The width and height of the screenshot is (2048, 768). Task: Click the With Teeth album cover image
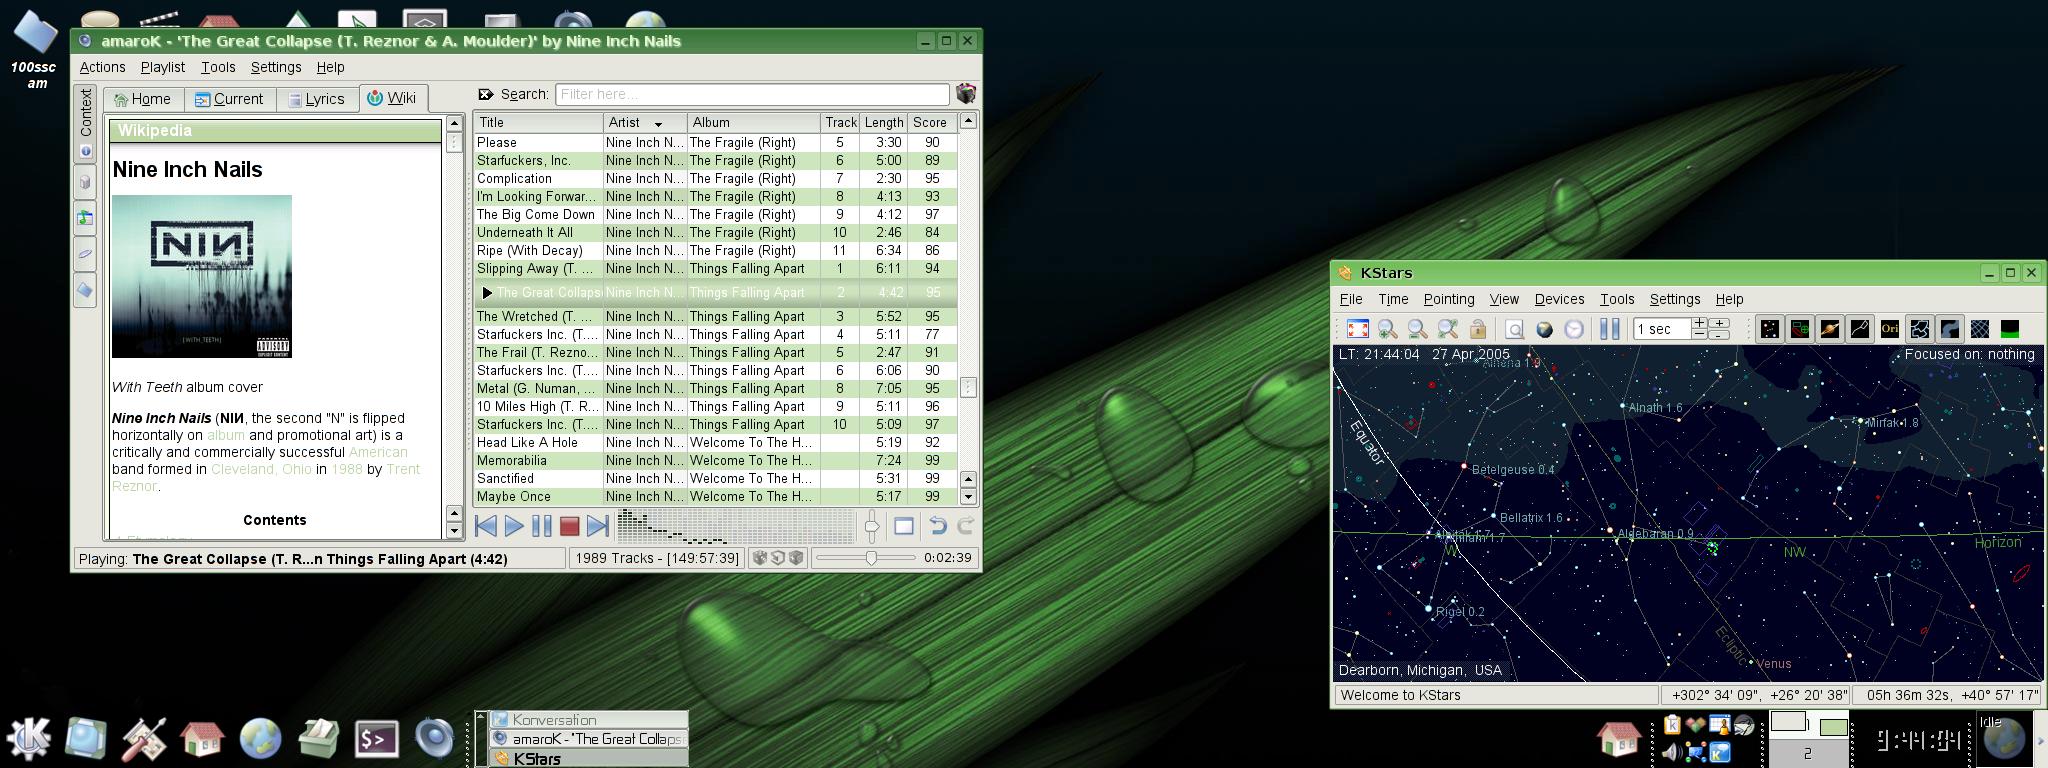202,276
